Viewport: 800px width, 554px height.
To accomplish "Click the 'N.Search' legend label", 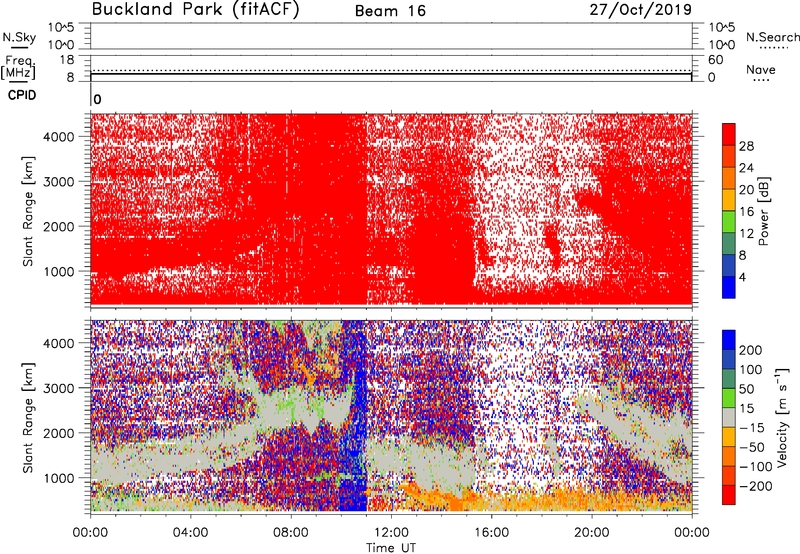I will [772, 37].
